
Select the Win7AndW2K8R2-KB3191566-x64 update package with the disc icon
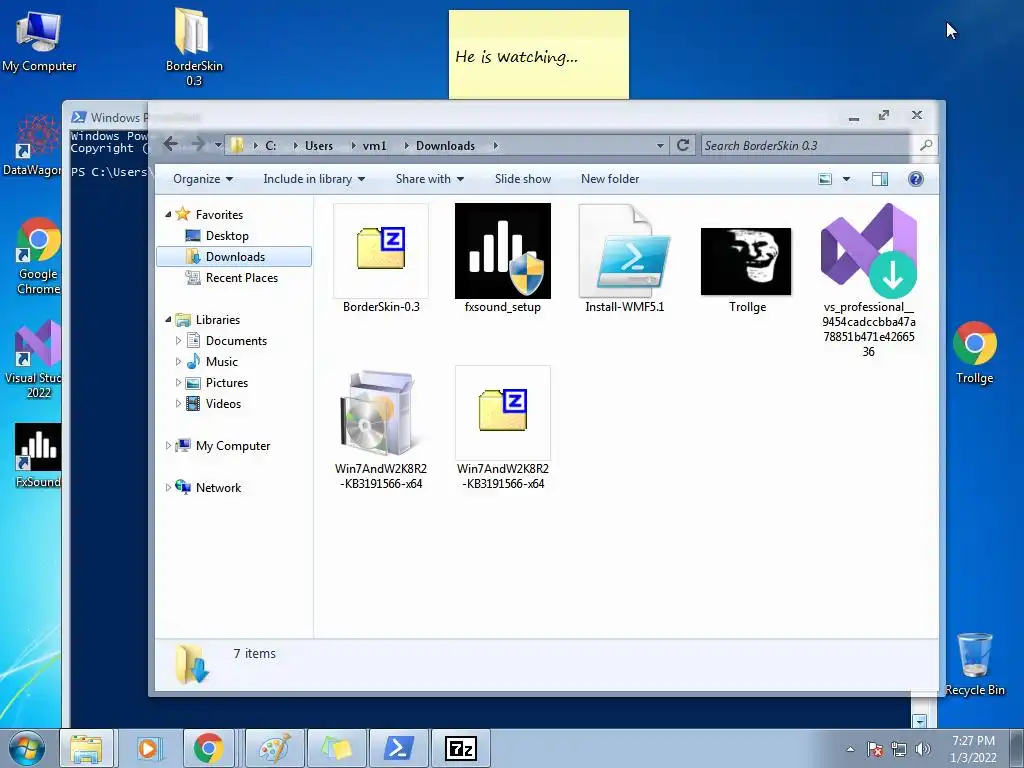(x=381, y=428)
